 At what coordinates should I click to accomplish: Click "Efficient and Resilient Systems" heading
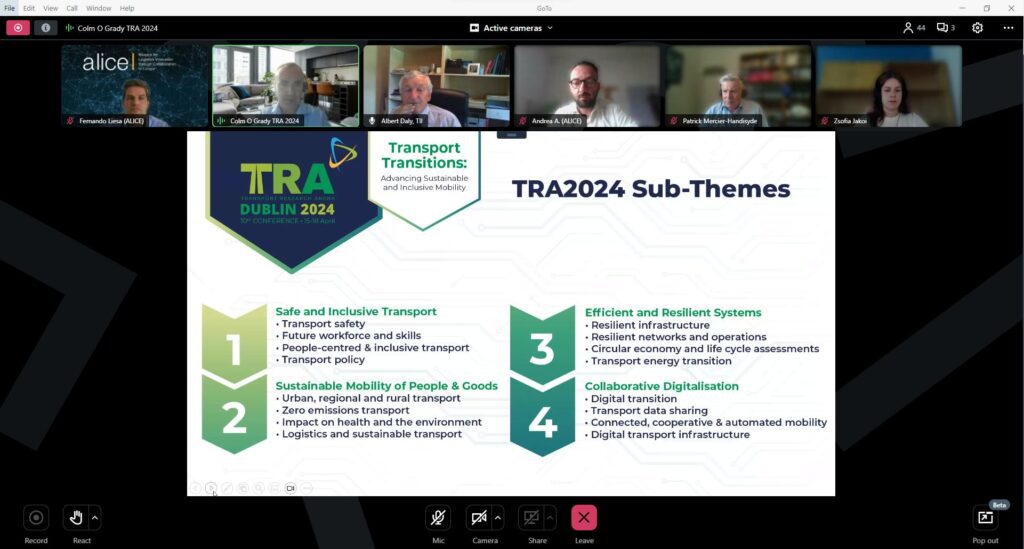coord(673,313)
